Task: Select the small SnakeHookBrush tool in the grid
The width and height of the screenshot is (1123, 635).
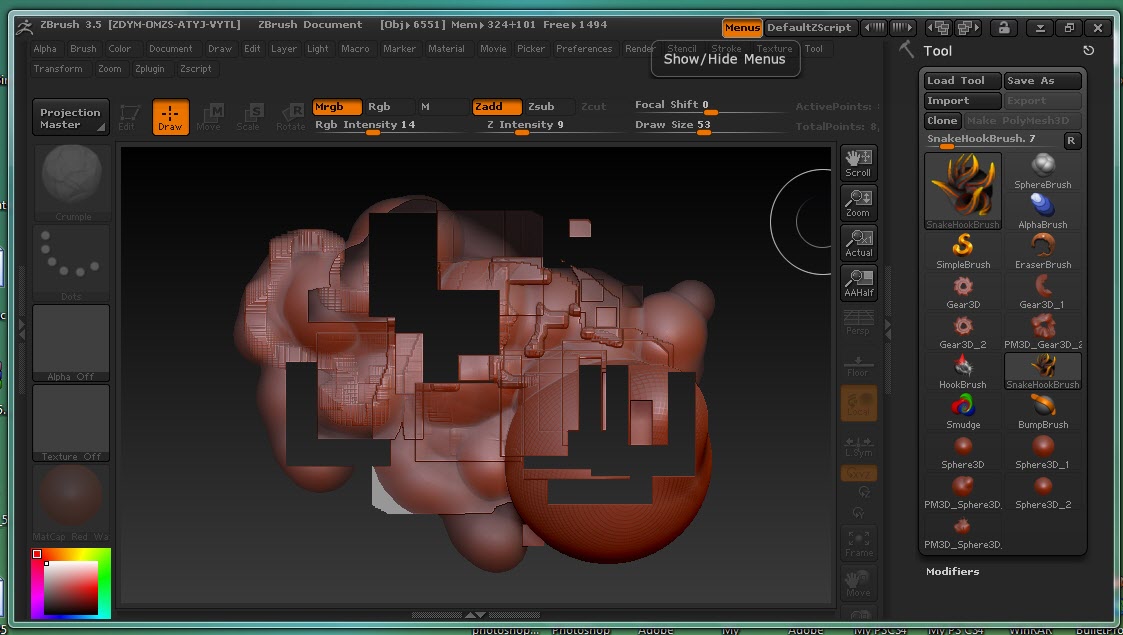Action: point(1043,372)
